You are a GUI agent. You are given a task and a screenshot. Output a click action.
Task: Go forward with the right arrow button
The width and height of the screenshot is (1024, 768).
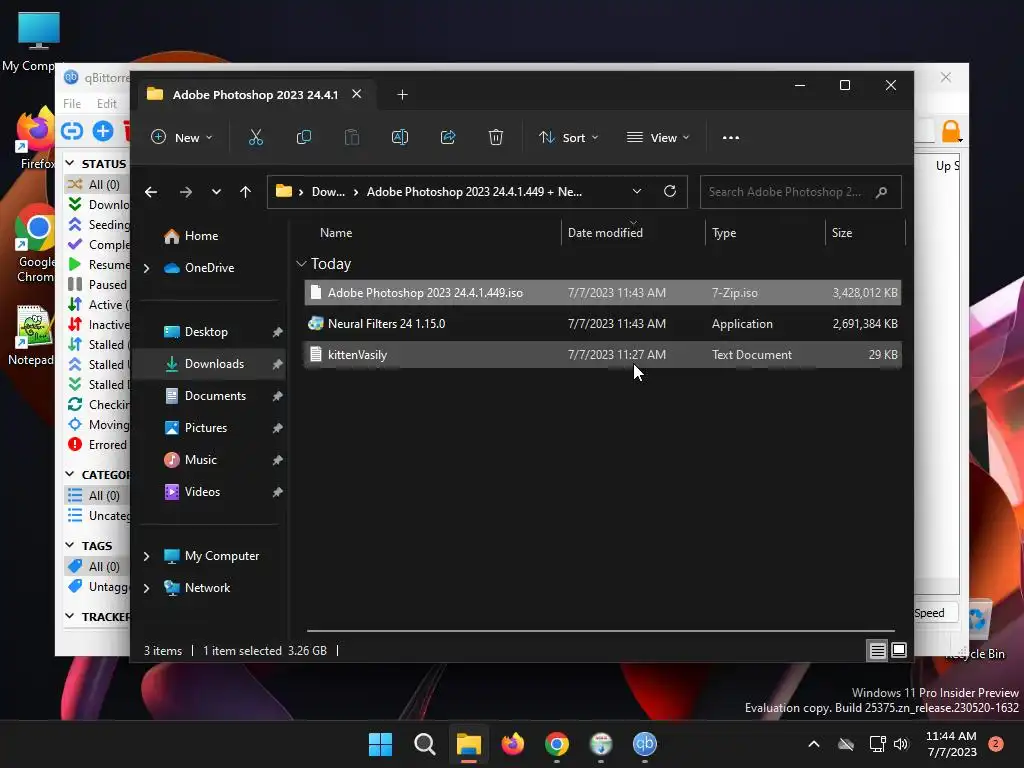point(185,192)
